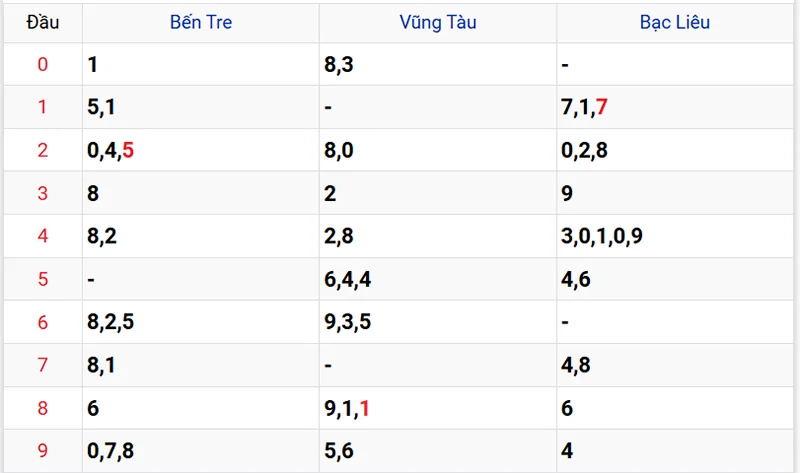Image resolution: width=800 pixels, height=473 pixels.
Task: Click the Vũng Tàu column header
Action: pyautogui.click(x=438, y=22)
